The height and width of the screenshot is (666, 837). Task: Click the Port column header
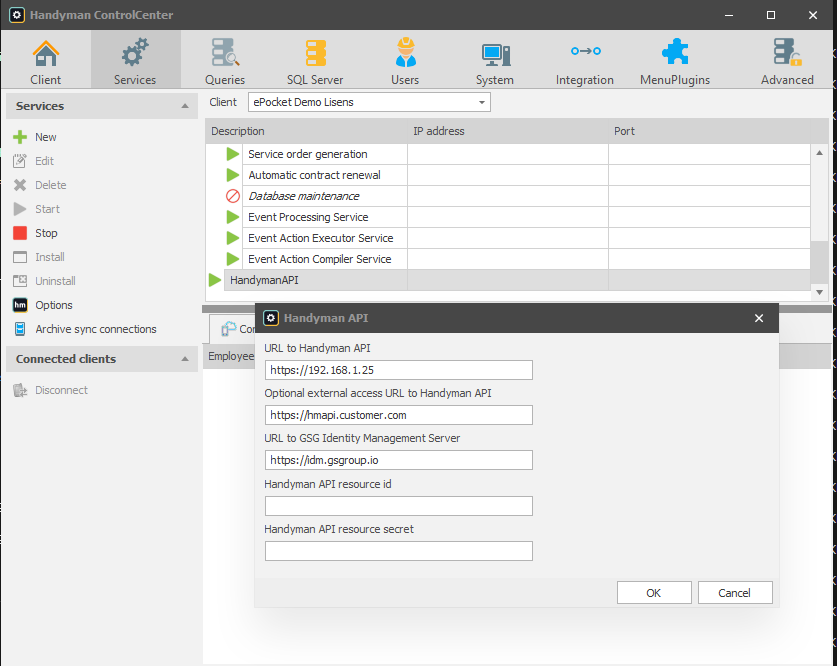pyautogui.click(x=709, y=131)
